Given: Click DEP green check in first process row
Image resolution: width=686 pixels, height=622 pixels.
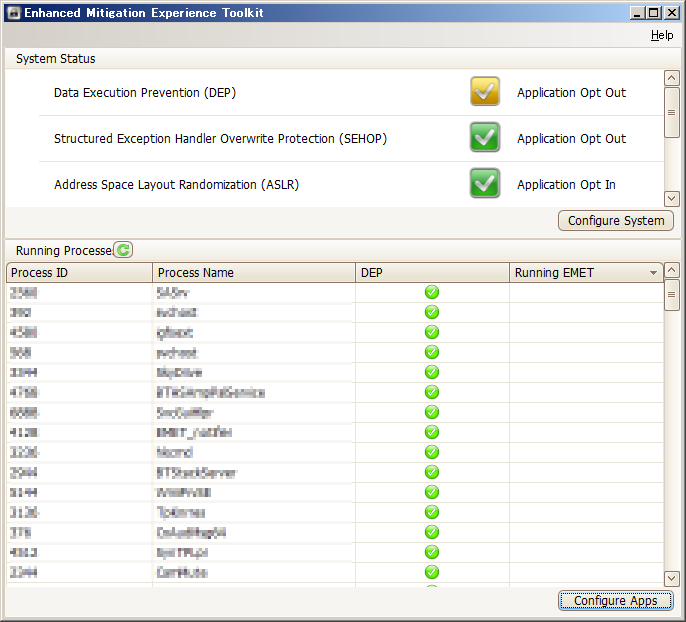Looking at the screenshot, I should [432, 292].
